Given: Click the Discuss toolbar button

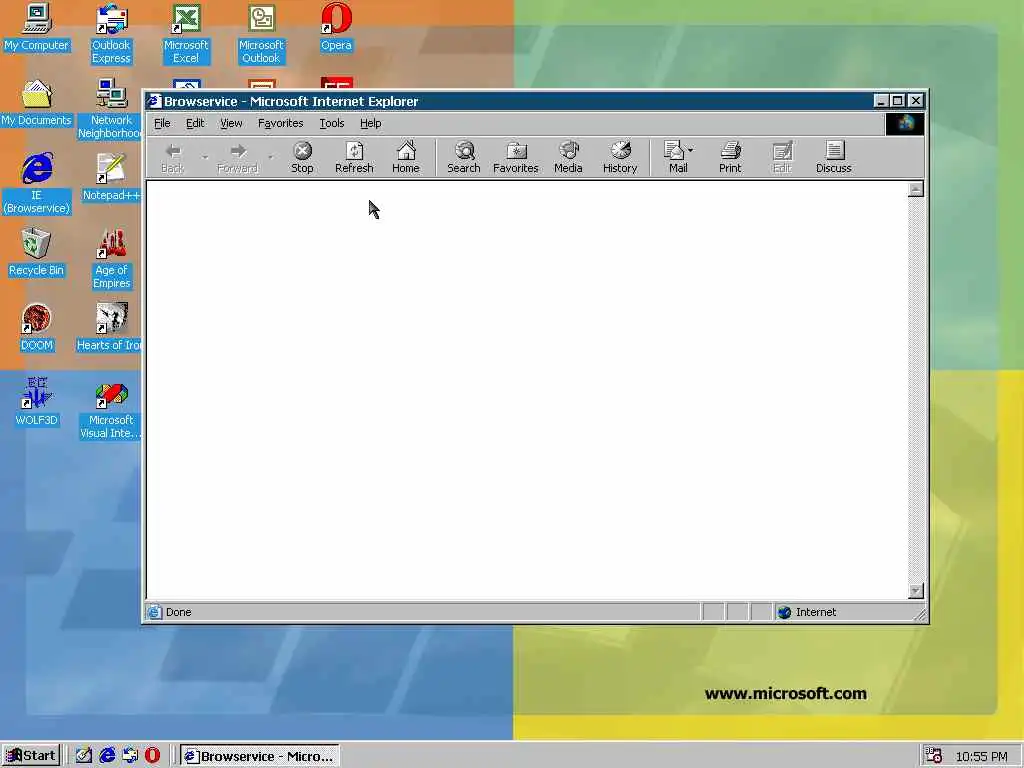Looking at the screenshot, I should tap(834, 157).
